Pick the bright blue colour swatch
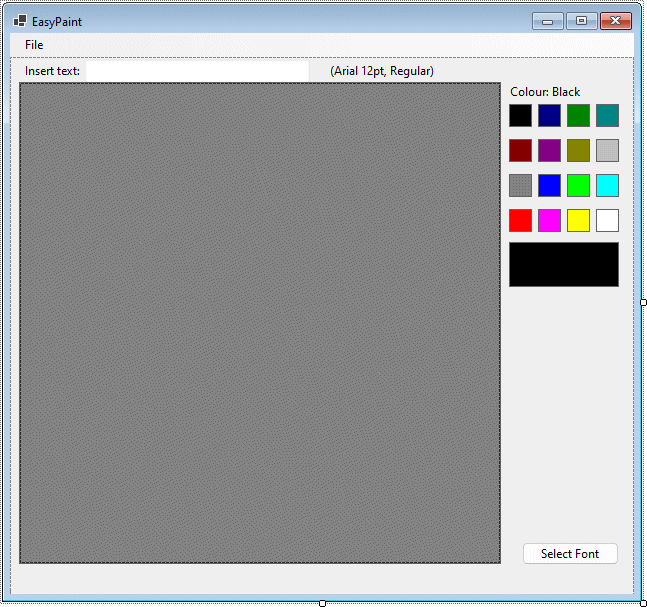The image size is (647, 607). [x=549, y=185]
